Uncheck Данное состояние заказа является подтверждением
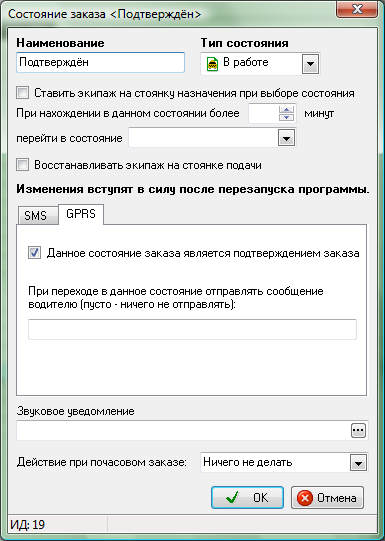The width and height of the screenshot is (385, 541). (34, 253)
